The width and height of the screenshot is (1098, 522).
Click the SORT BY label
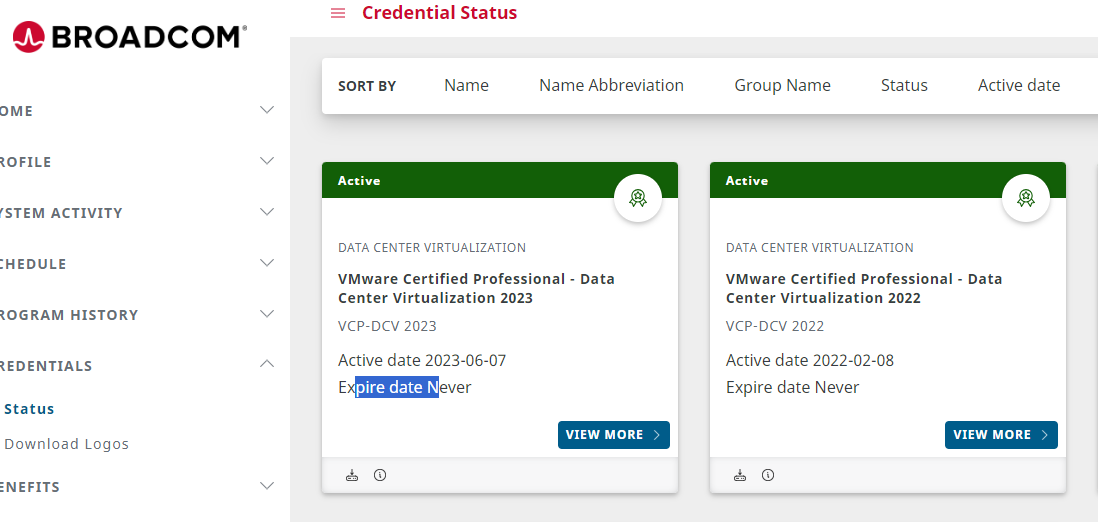[x=367, y=86]
